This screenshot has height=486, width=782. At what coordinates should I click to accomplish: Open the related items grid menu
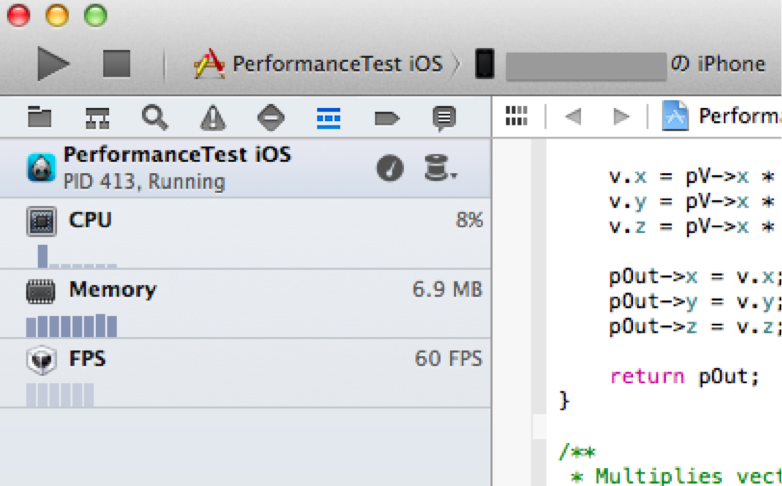click(516, 116)
